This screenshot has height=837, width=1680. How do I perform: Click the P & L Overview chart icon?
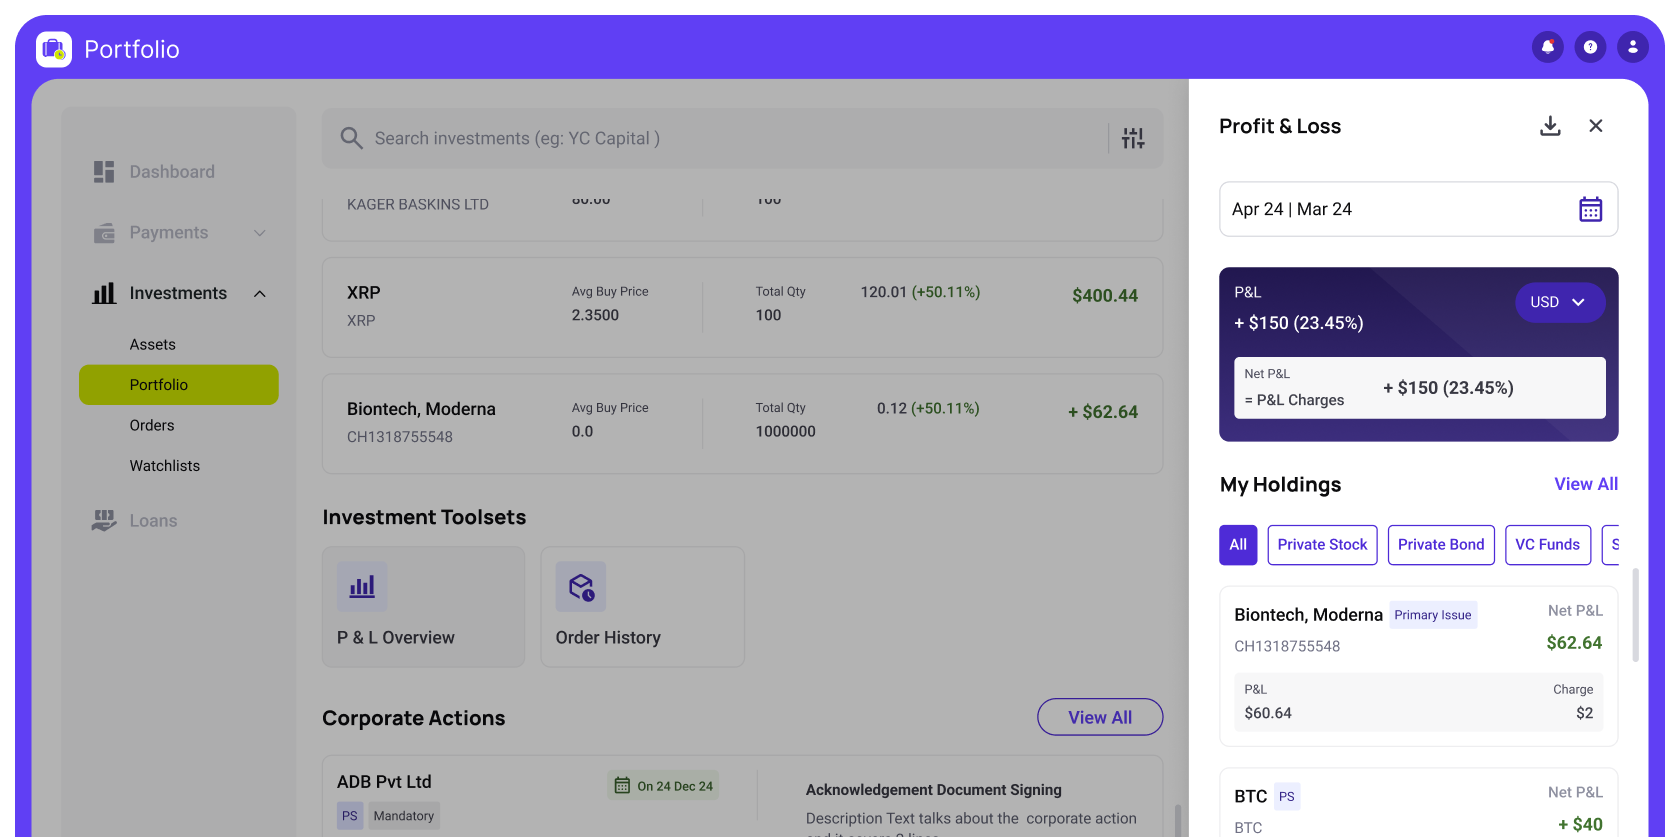[362, 587]
